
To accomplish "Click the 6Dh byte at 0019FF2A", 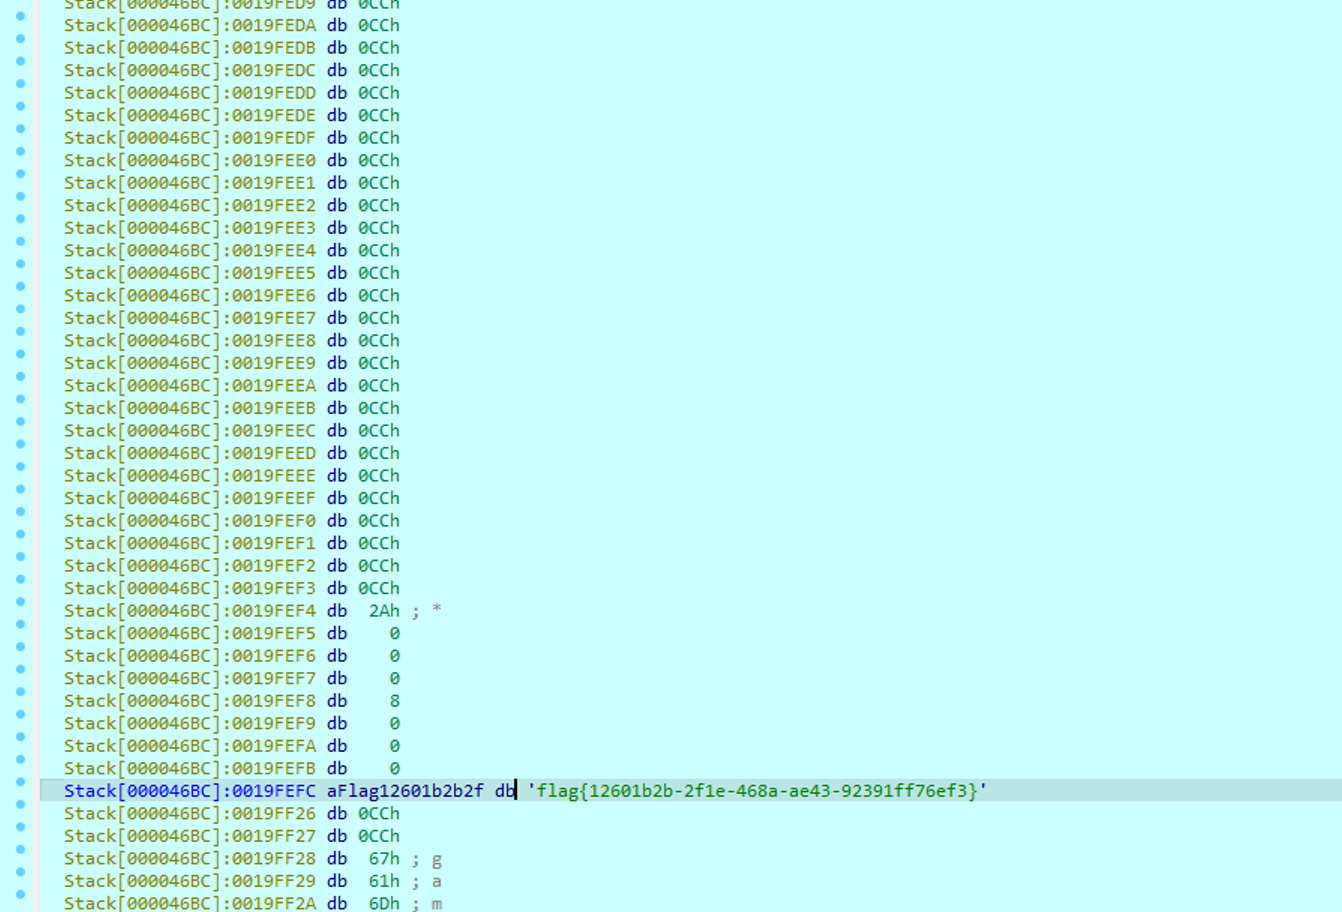I will click(384, 904).
